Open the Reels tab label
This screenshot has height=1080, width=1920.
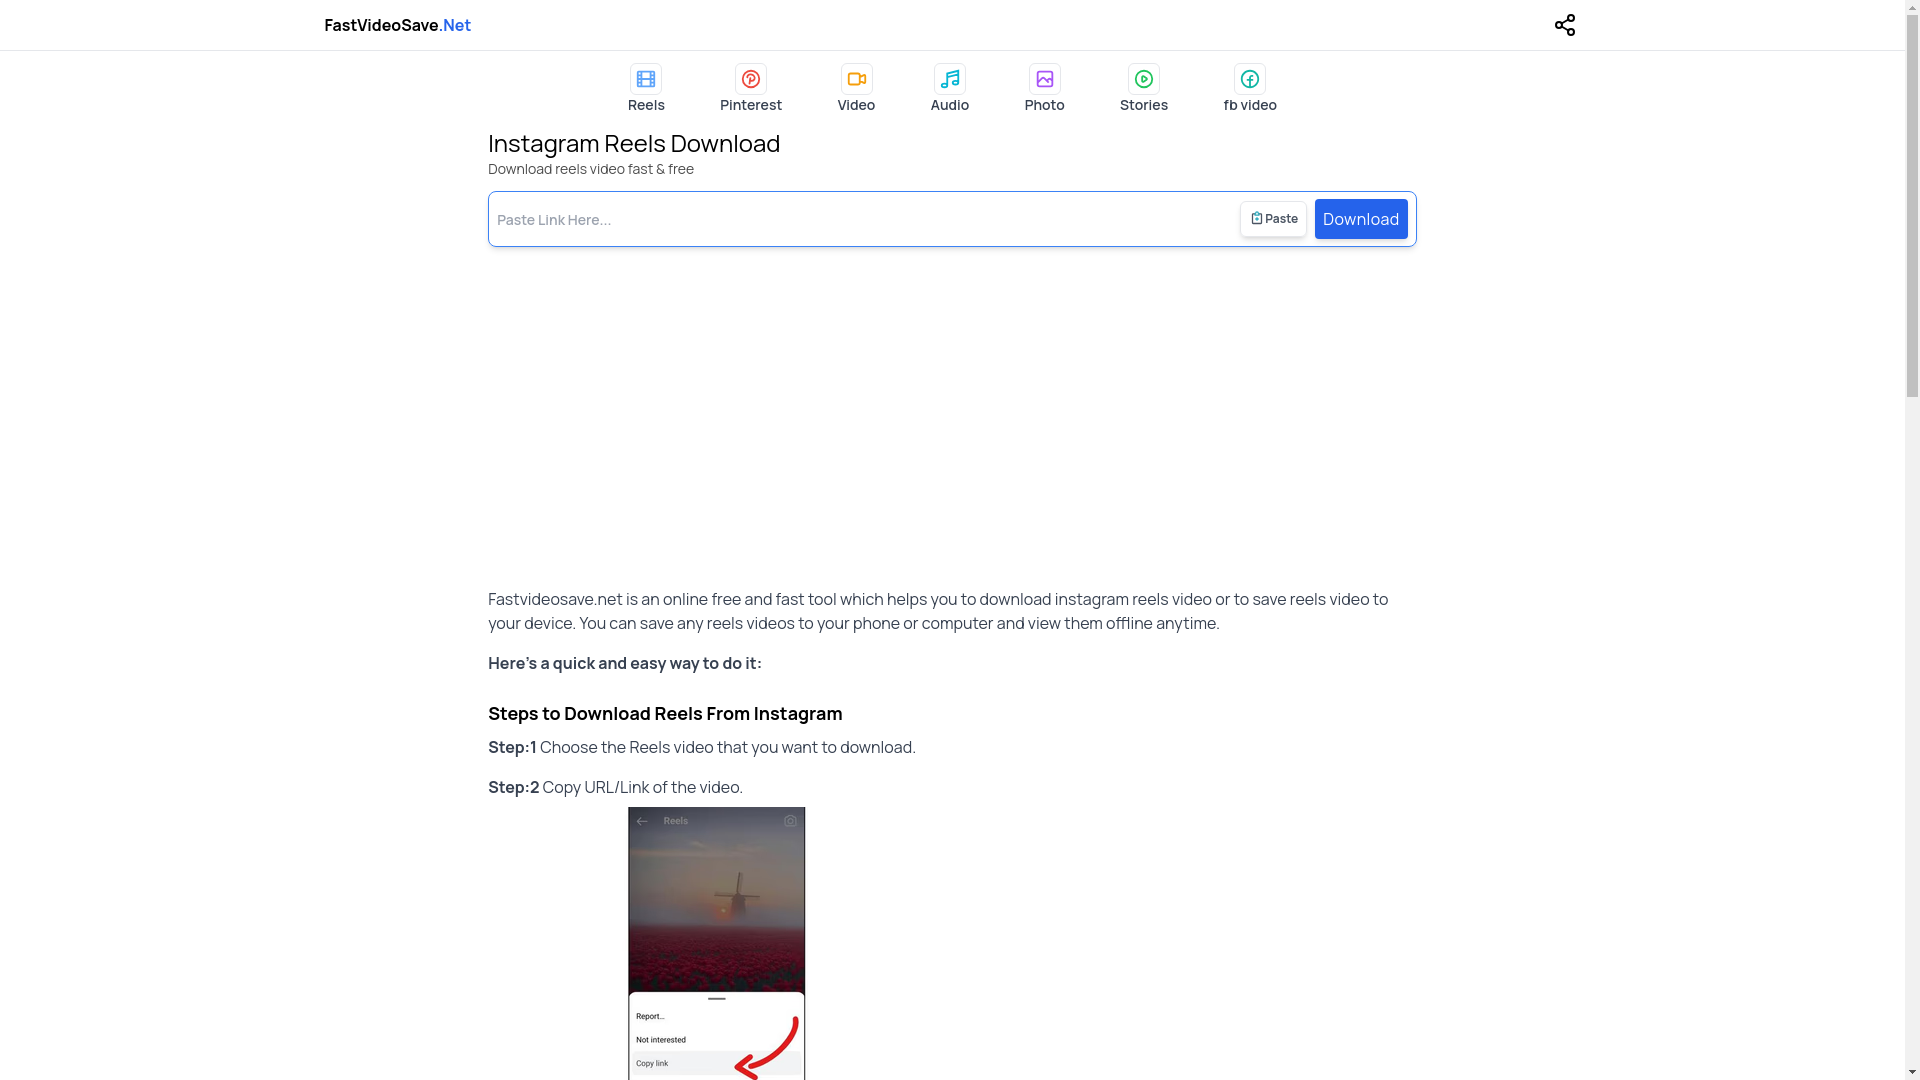pos(646,105)
